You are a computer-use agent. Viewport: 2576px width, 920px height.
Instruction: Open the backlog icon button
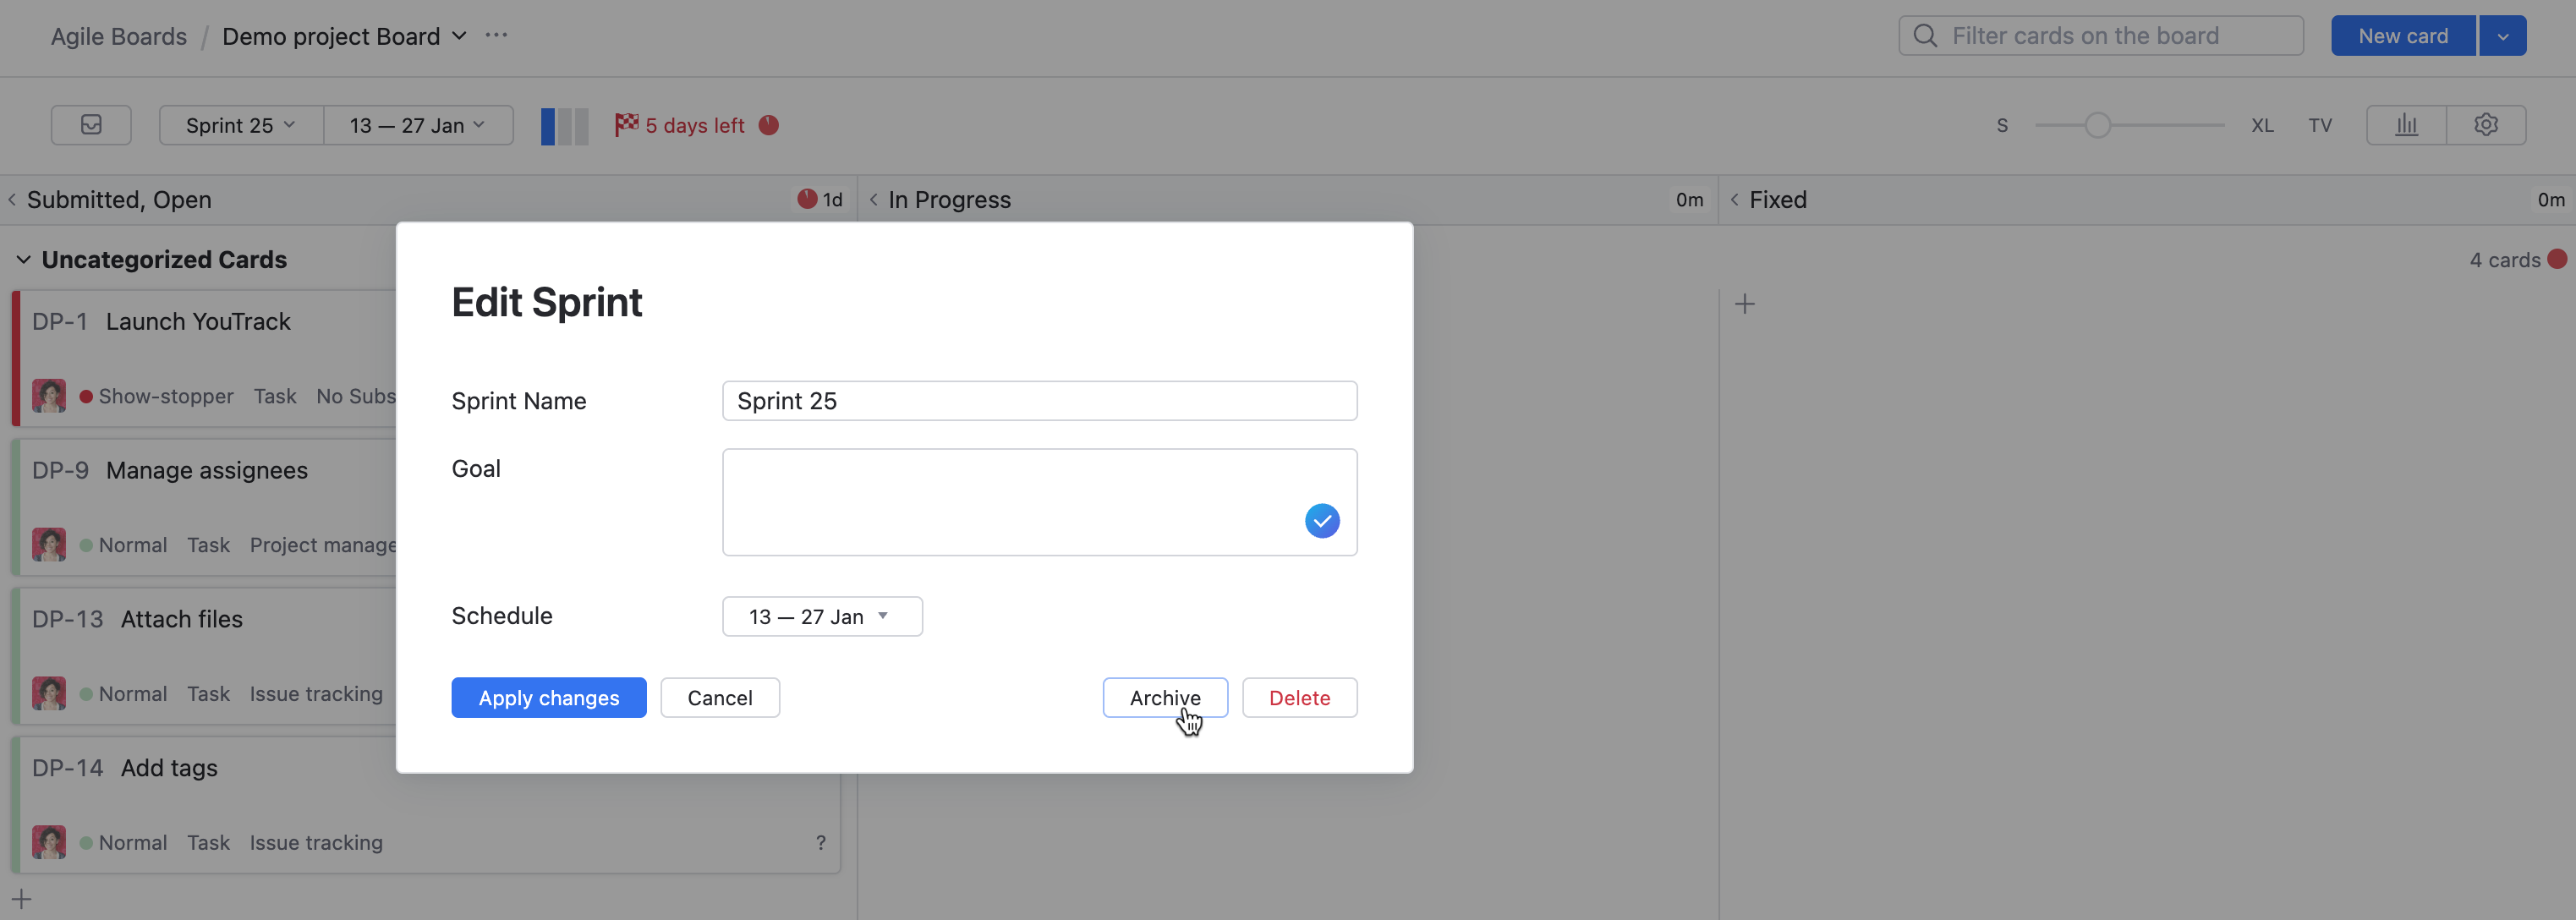click(x=91, y=125)
